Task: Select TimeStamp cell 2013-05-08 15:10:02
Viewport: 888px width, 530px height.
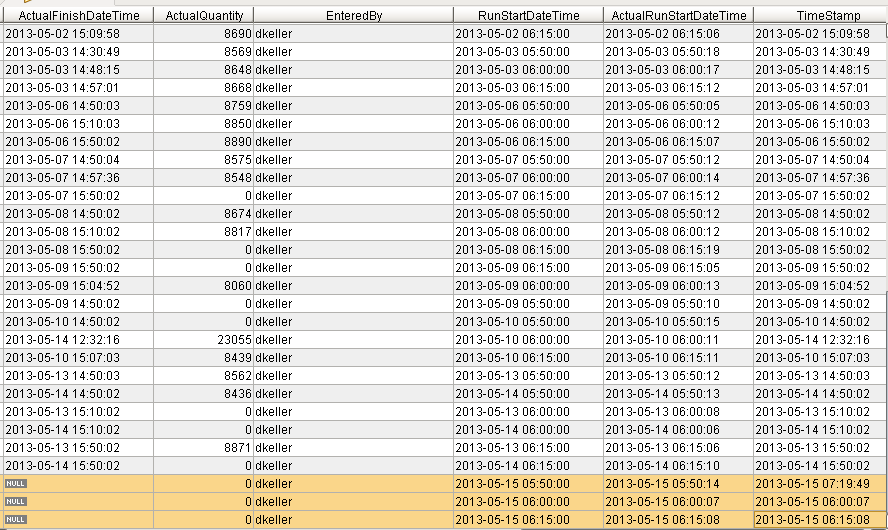Action: (820, 232)
